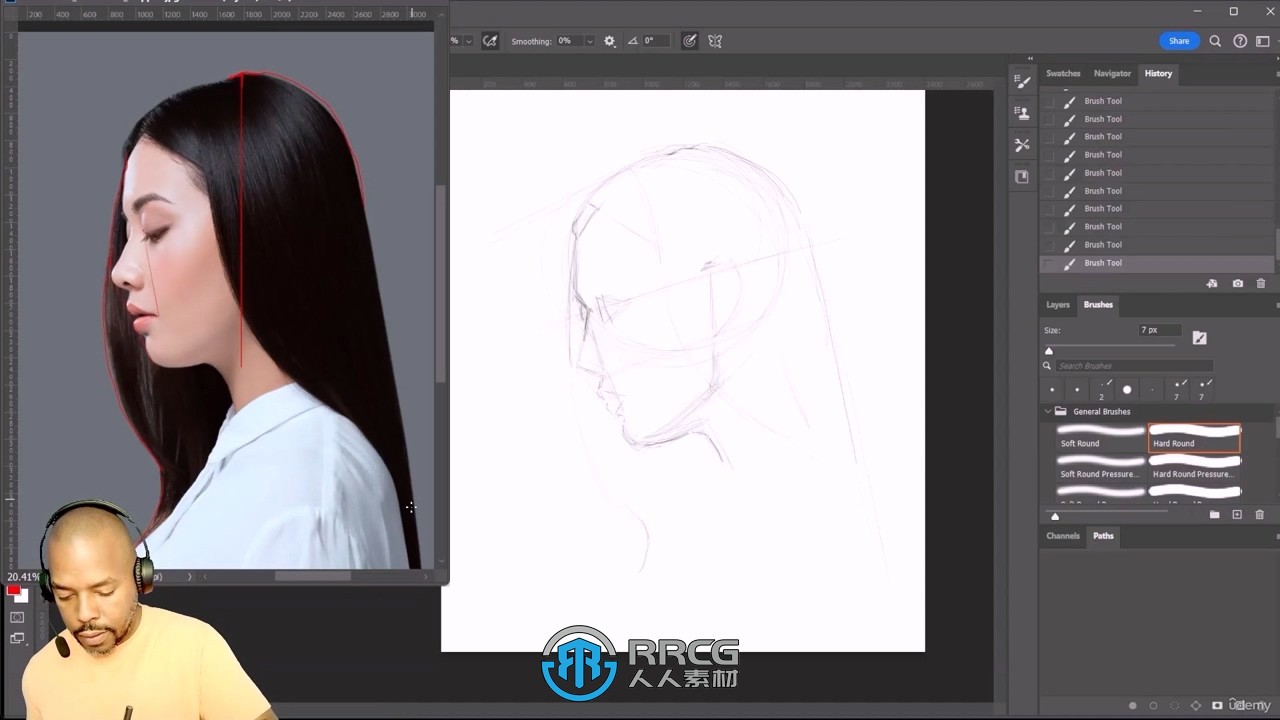Select the Paths tab
The image size is (1280, 720).
1103,536
